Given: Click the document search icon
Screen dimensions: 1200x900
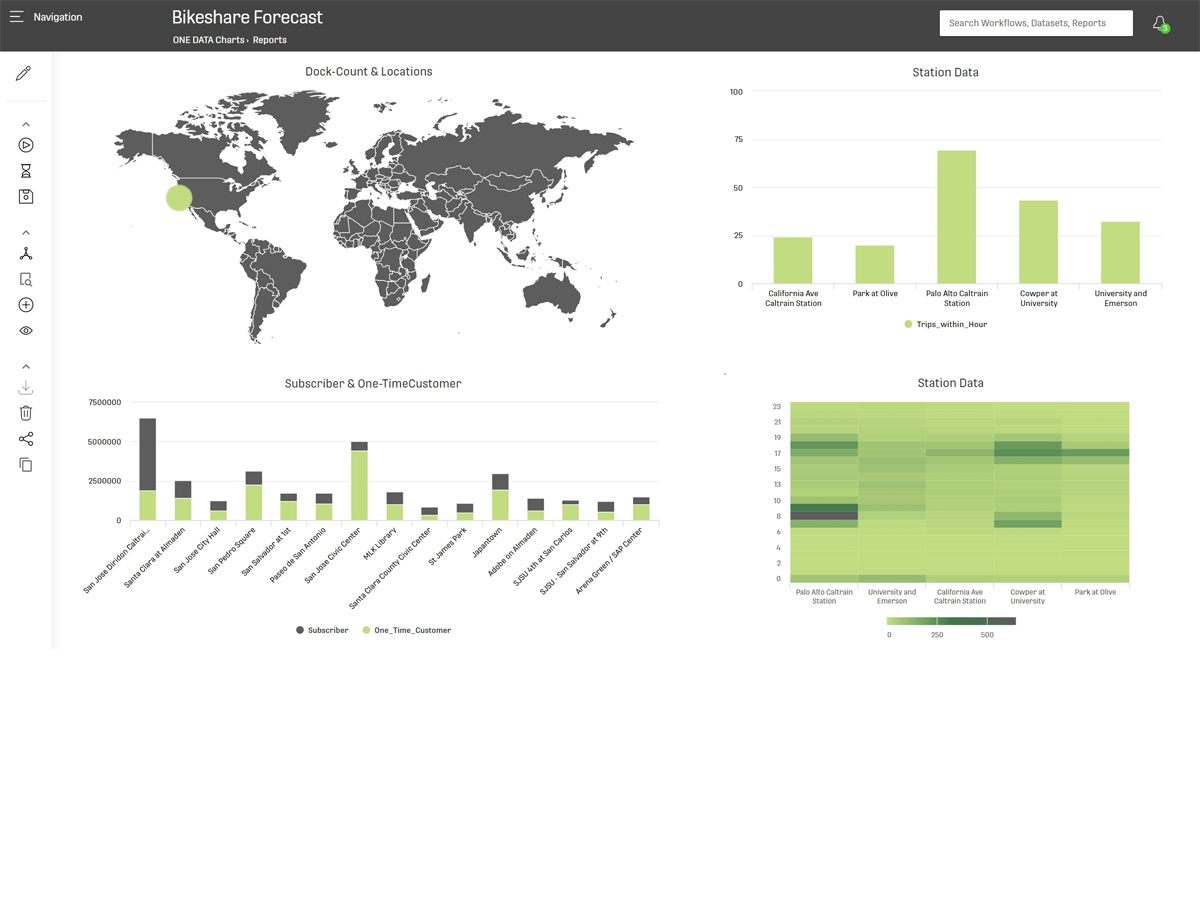Looking at the screenshot, I should pos(26,280).
